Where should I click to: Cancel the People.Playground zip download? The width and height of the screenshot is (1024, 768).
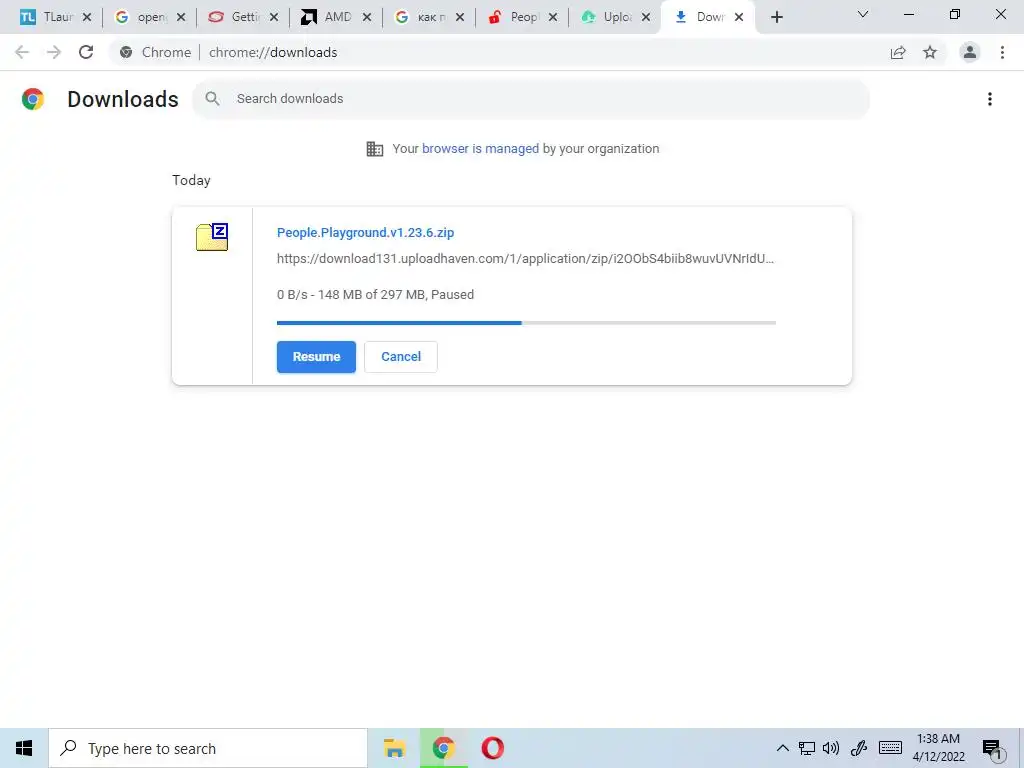click(400, 357)
